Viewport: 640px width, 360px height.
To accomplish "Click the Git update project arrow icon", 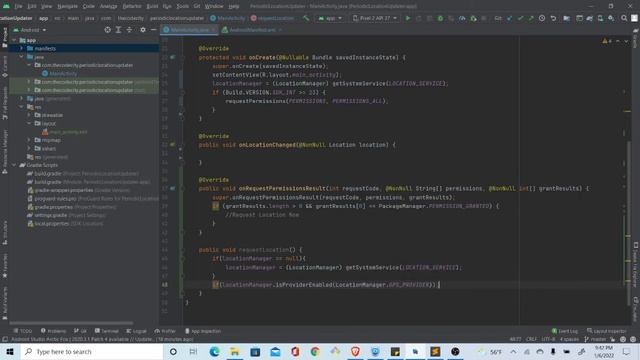I will [x=509, y=18].
